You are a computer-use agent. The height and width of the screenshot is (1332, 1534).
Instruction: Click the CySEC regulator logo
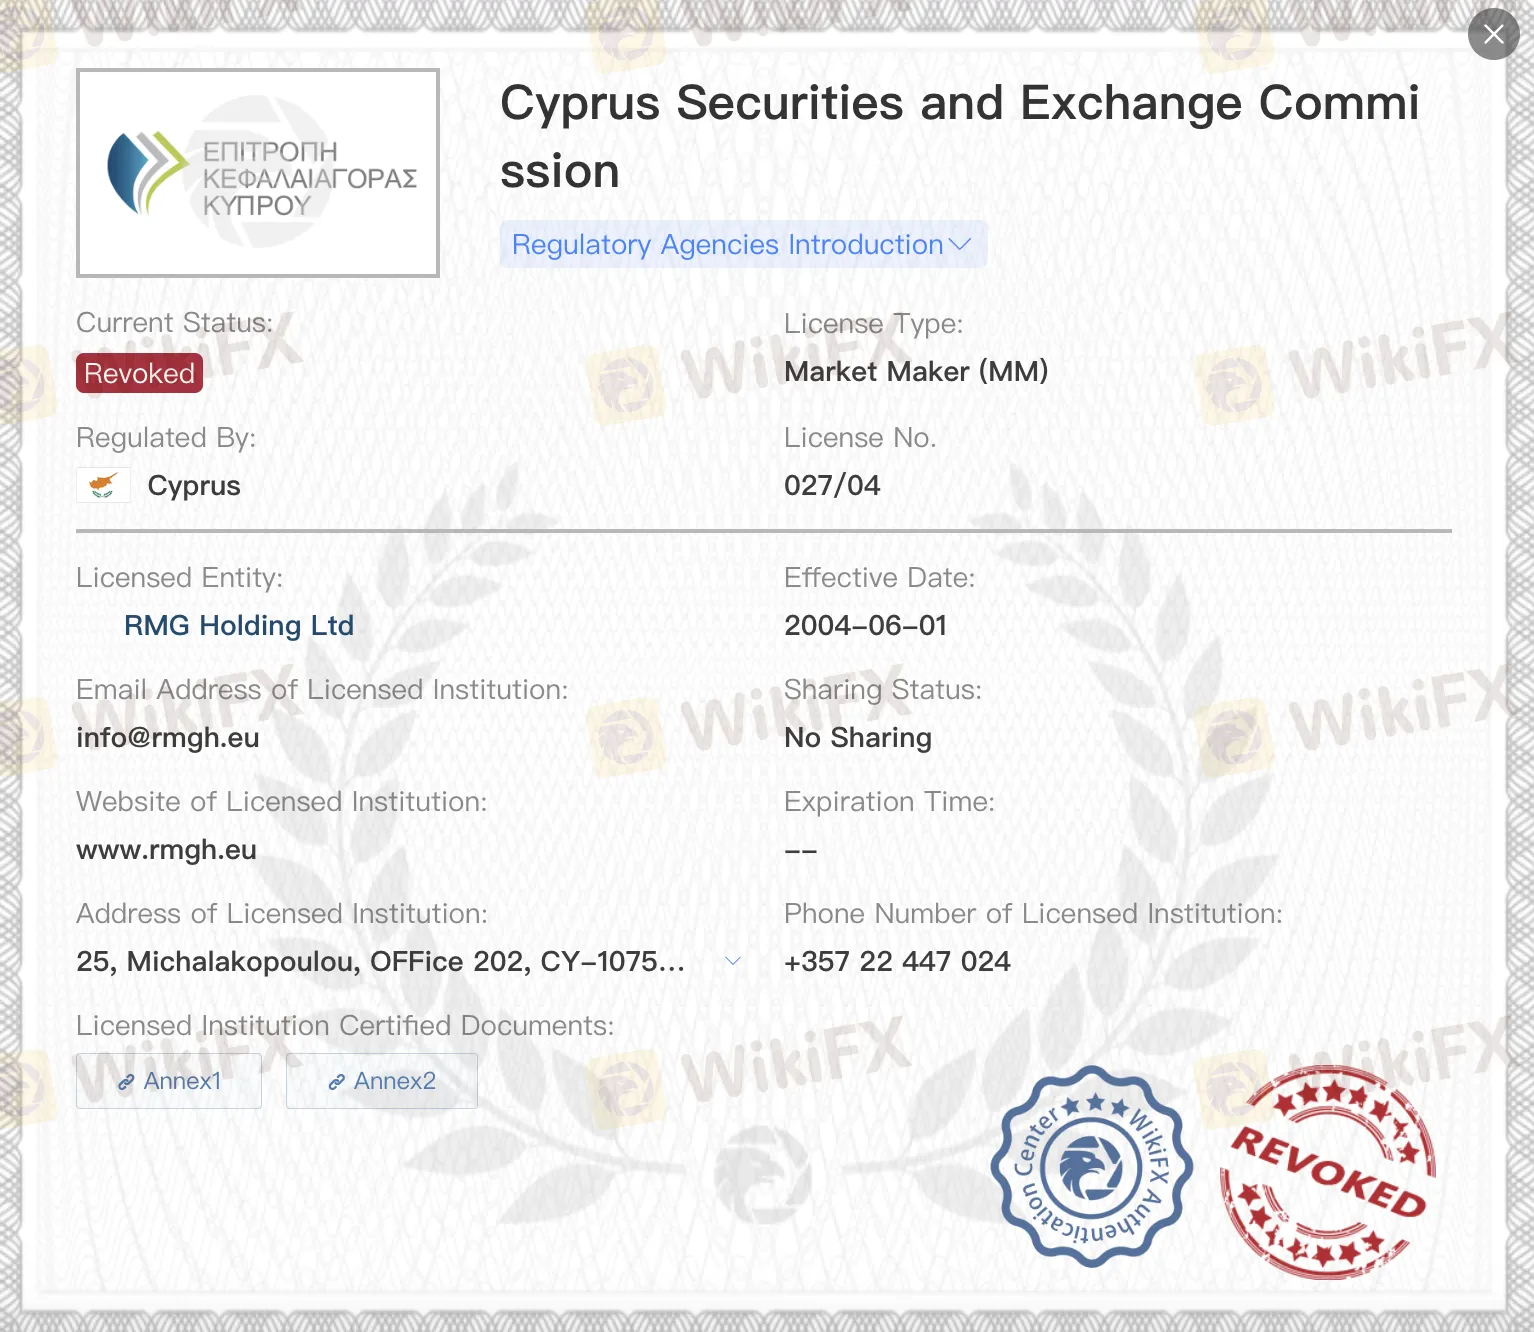(x=257, y=172)
